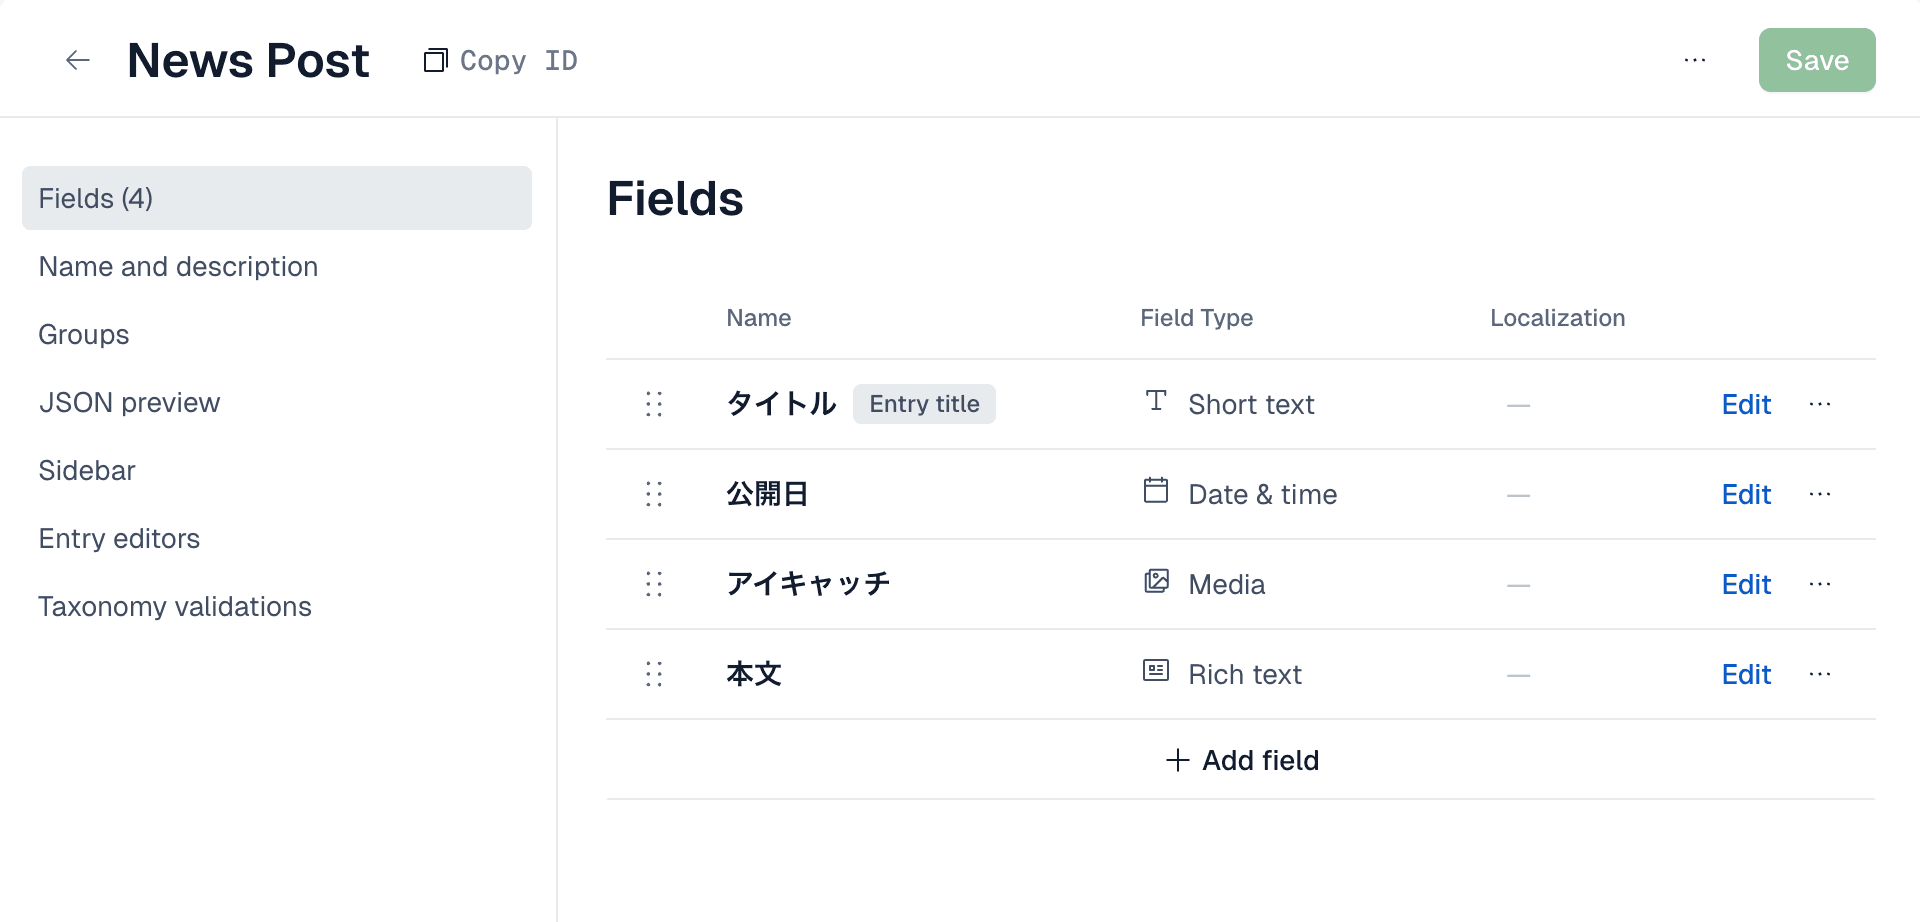Open the Taxonomy validations section

(x=175, y=606)
